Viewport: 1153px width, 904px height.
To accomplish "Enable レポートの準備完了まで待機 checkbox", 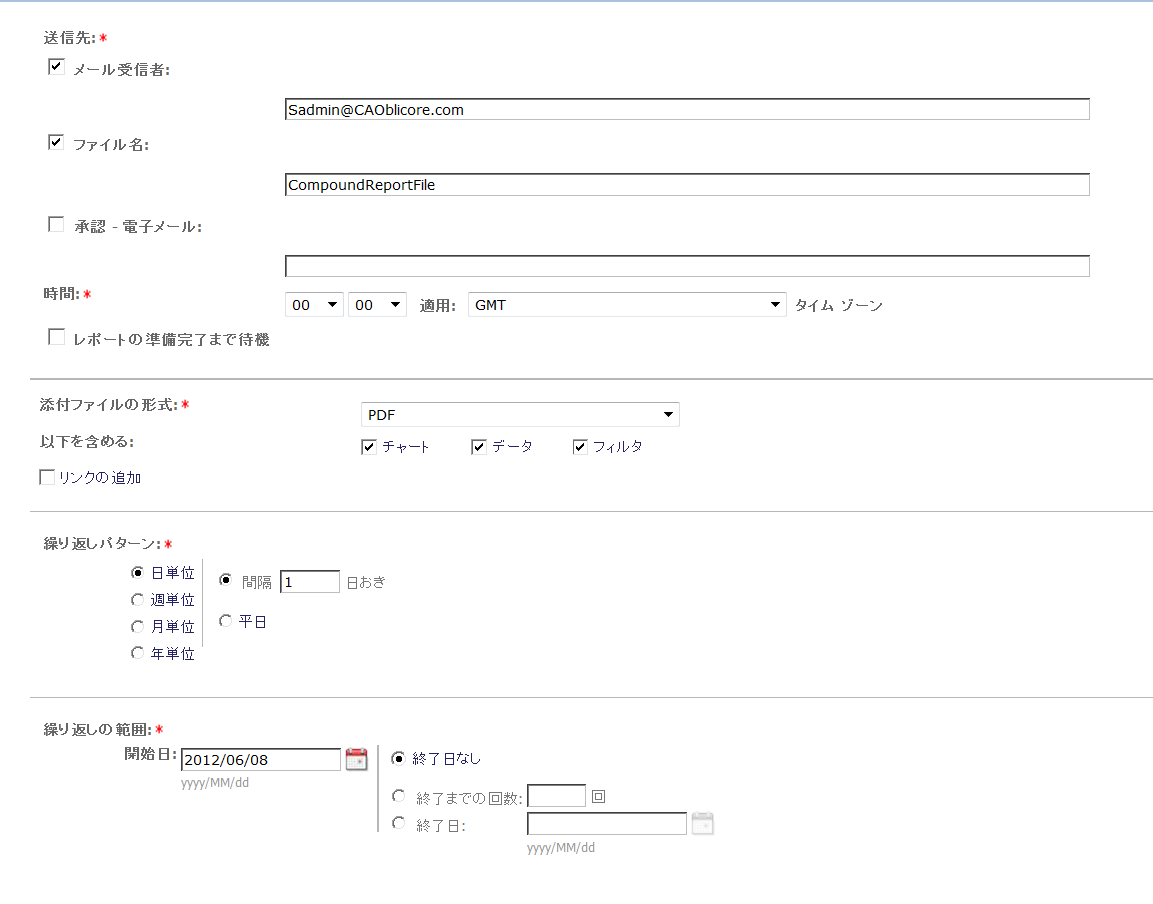I will (56, 337).
